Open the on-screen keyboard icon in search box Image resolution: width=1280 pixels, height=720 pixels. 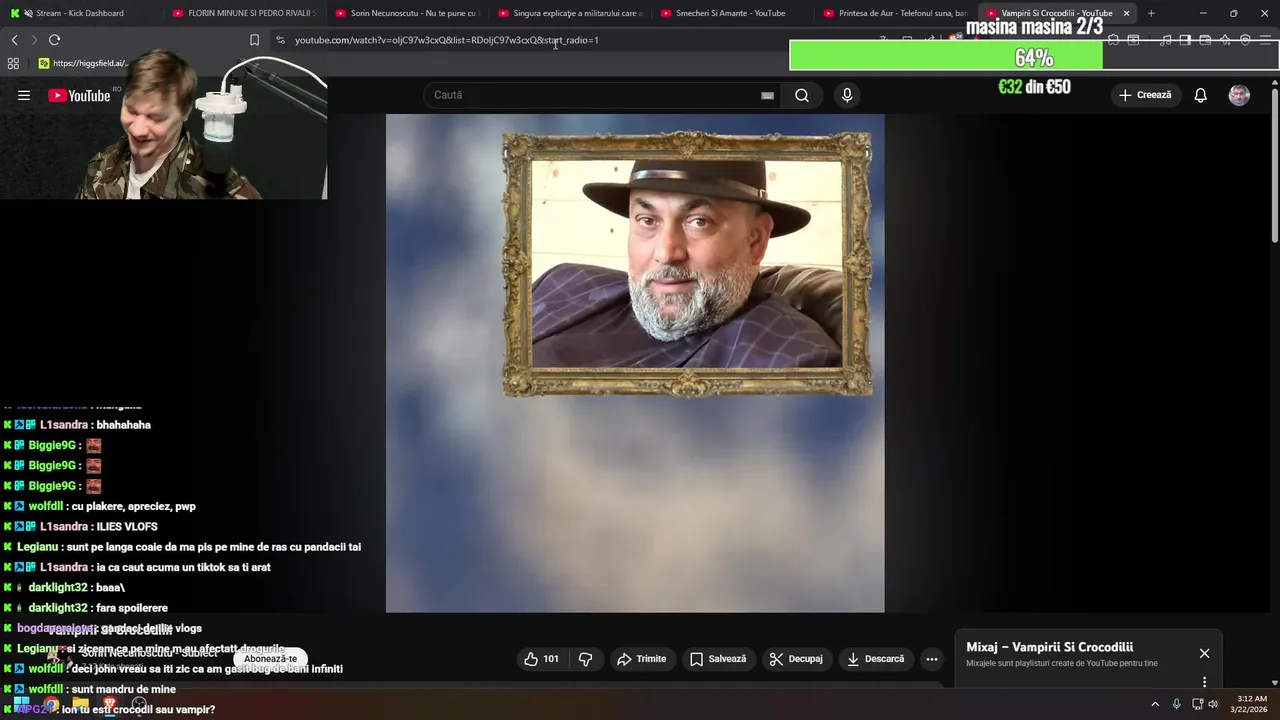click(x=767, y=95)
